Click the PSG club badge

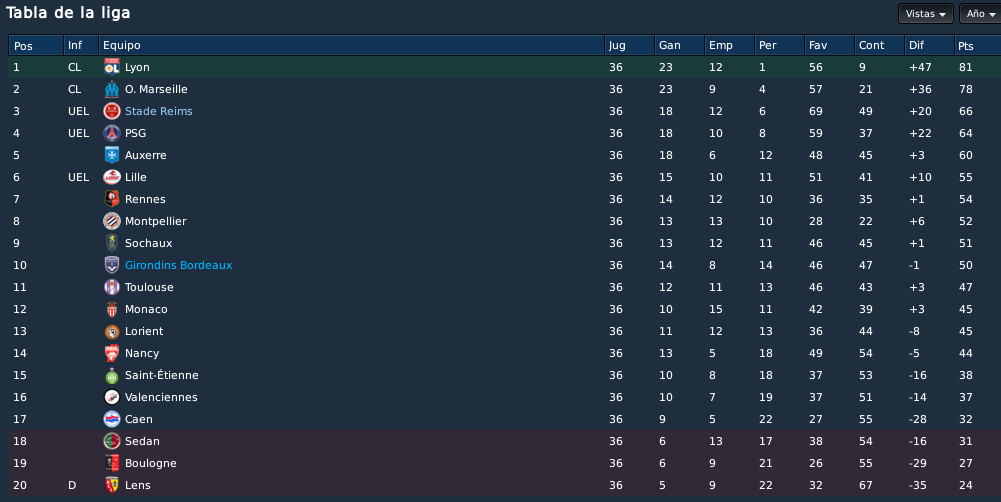(112, 133)
